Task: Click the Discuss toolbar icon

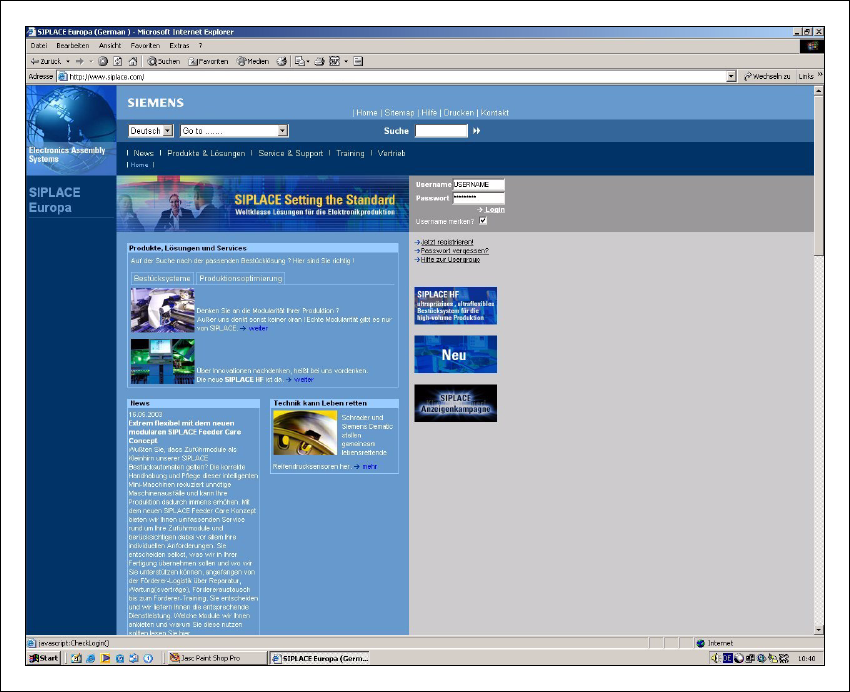Action: (x=358, y=61)
